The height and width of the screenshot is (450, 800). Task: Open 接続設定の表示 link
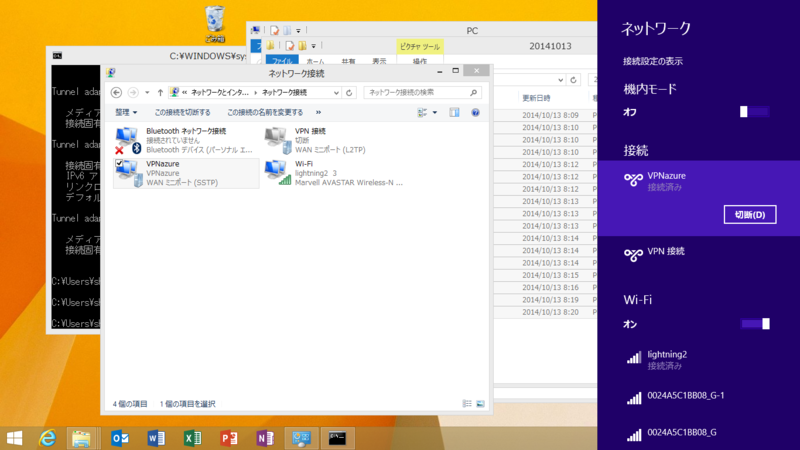[x=653, y=61]
